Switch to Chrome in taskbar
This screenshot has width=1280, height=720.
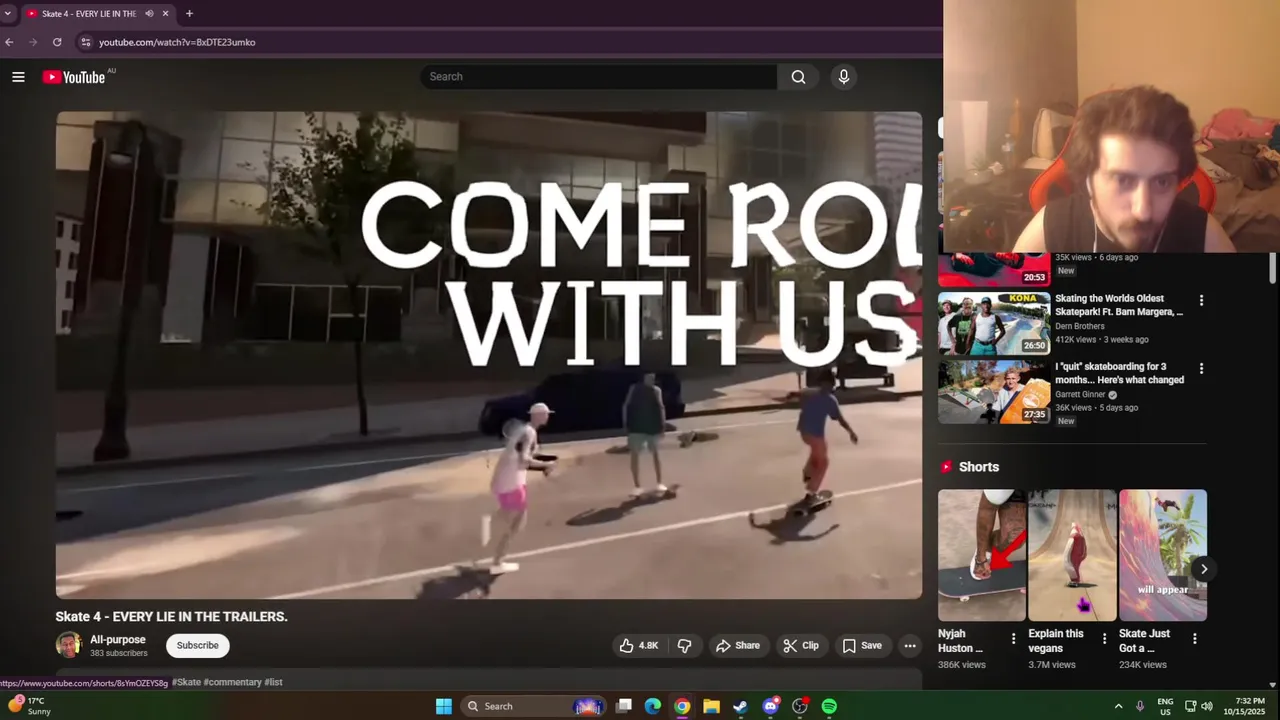click(682, 706)
